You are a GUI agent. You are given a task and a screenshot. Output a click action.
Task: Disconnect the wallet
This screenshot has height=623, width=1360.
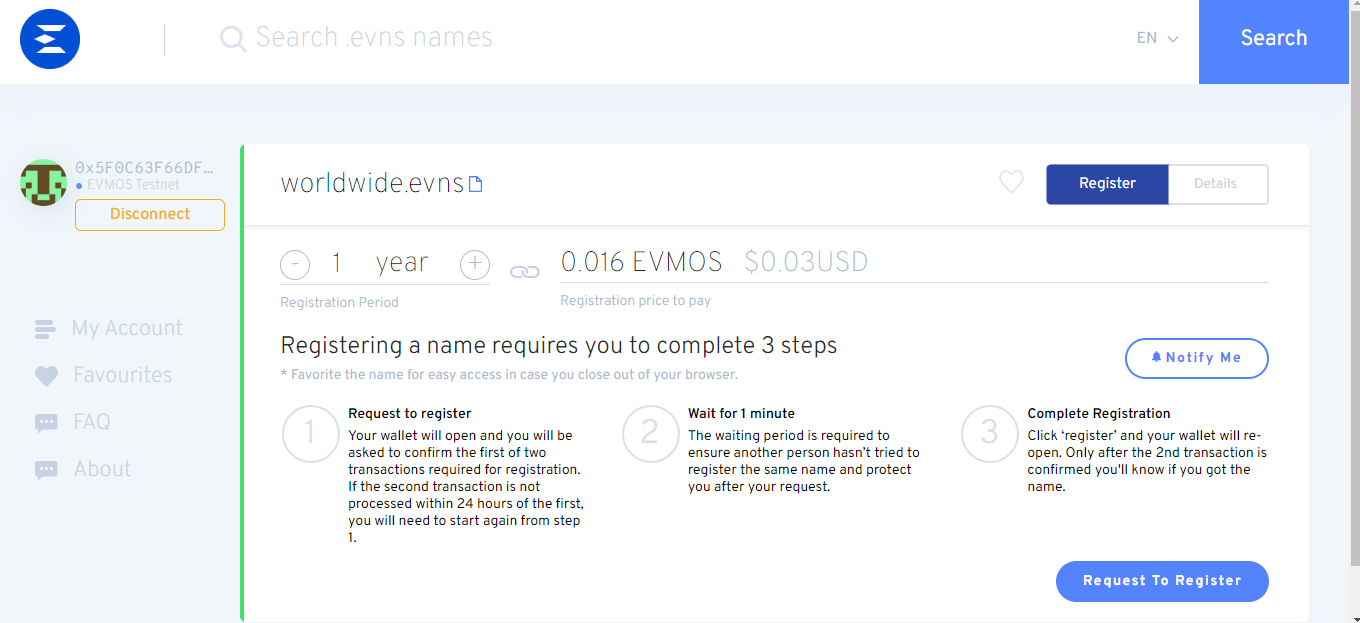(x=150, y=214)
